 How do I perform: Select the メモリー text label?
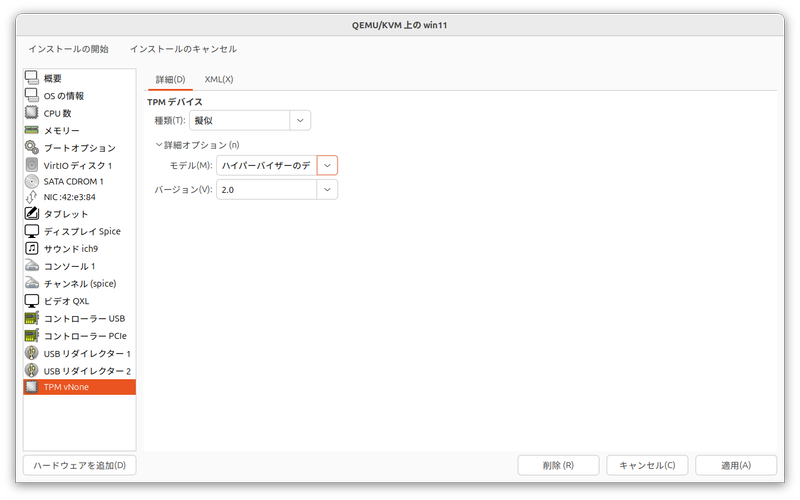[62, 131]
